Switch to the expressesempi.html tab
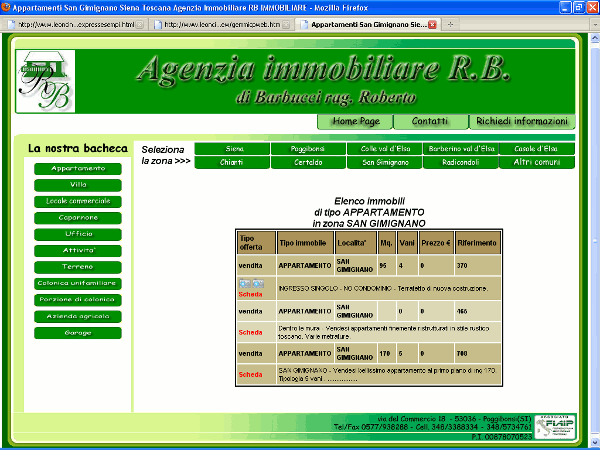The image size is (600, 450). tap(76, 24)
